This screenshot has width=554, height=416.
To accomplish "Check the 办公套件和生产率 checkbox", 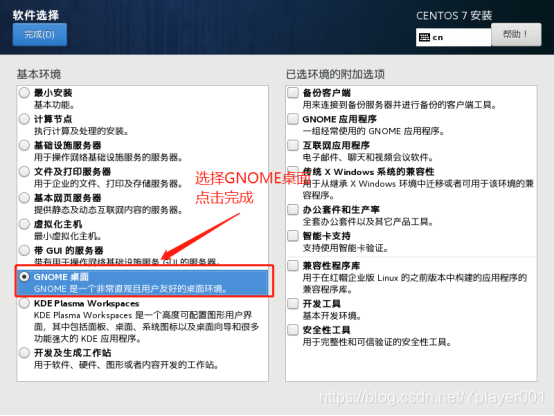I will tap(293, 210).
